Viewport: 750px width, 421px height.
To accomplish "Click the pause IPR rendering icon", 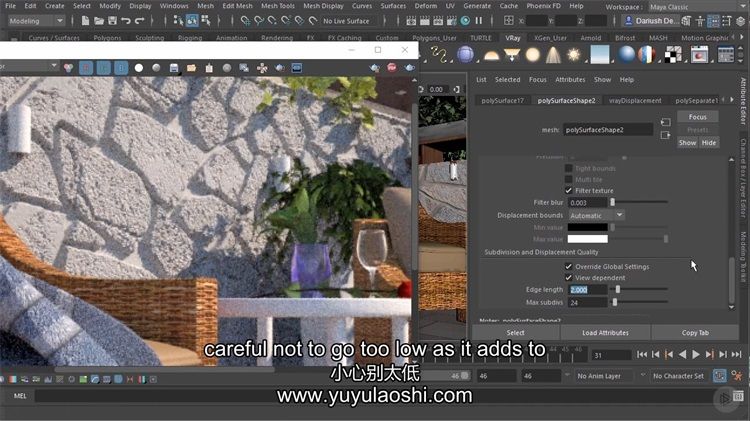I will tap(479, 21).
